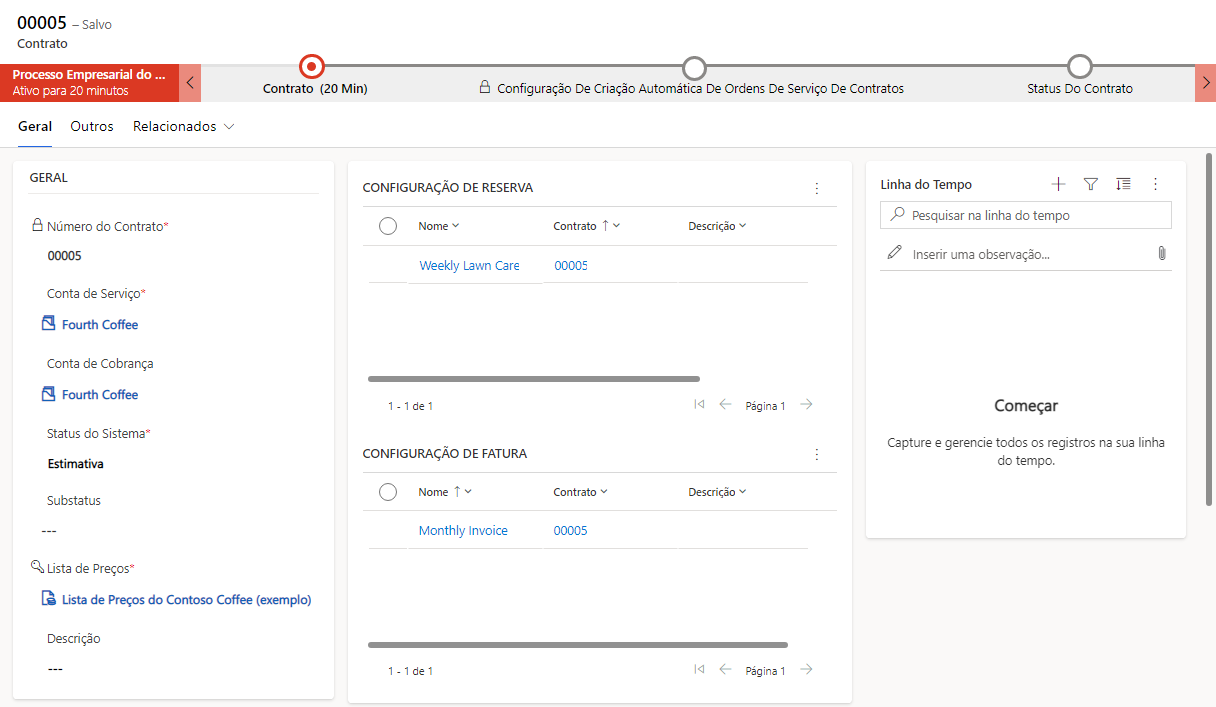Select the Contrato stage circle
Image resolution: width=1216 pixels, height=707 pixels.
coord(312,67)
